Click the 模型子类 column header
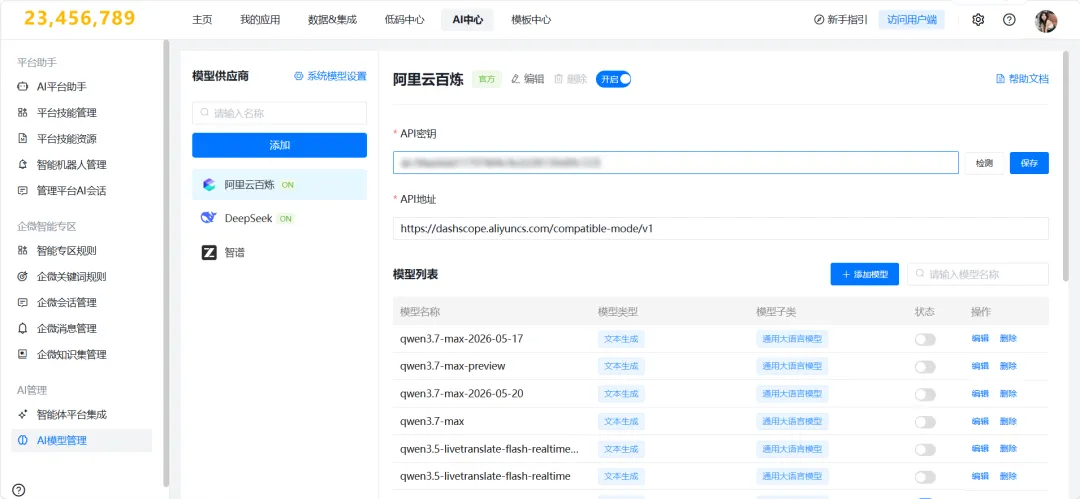 (776, 312)
